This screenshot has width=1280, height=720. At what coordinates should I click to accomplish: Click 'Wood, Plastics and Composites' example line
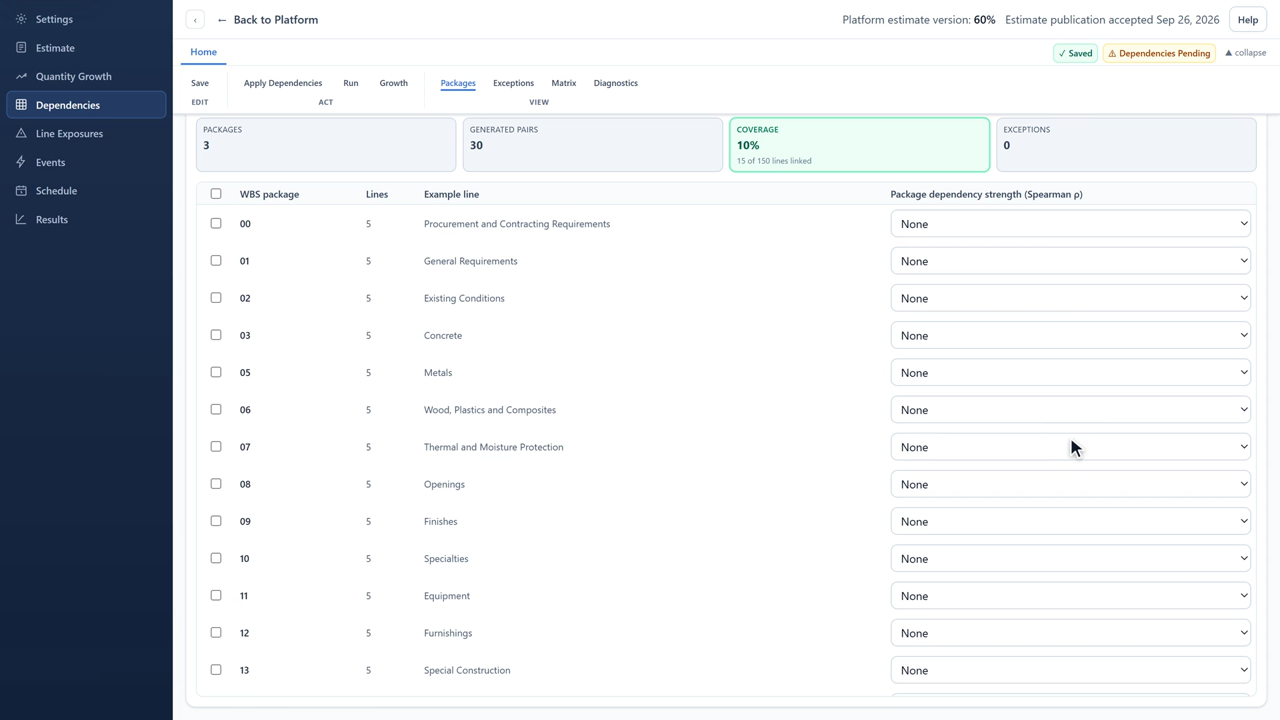click(490, 410)
